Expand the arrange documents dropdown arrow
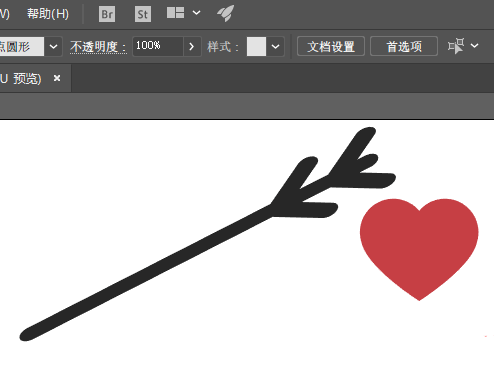This screenshot has height=392, width=494. pos(196,13)
